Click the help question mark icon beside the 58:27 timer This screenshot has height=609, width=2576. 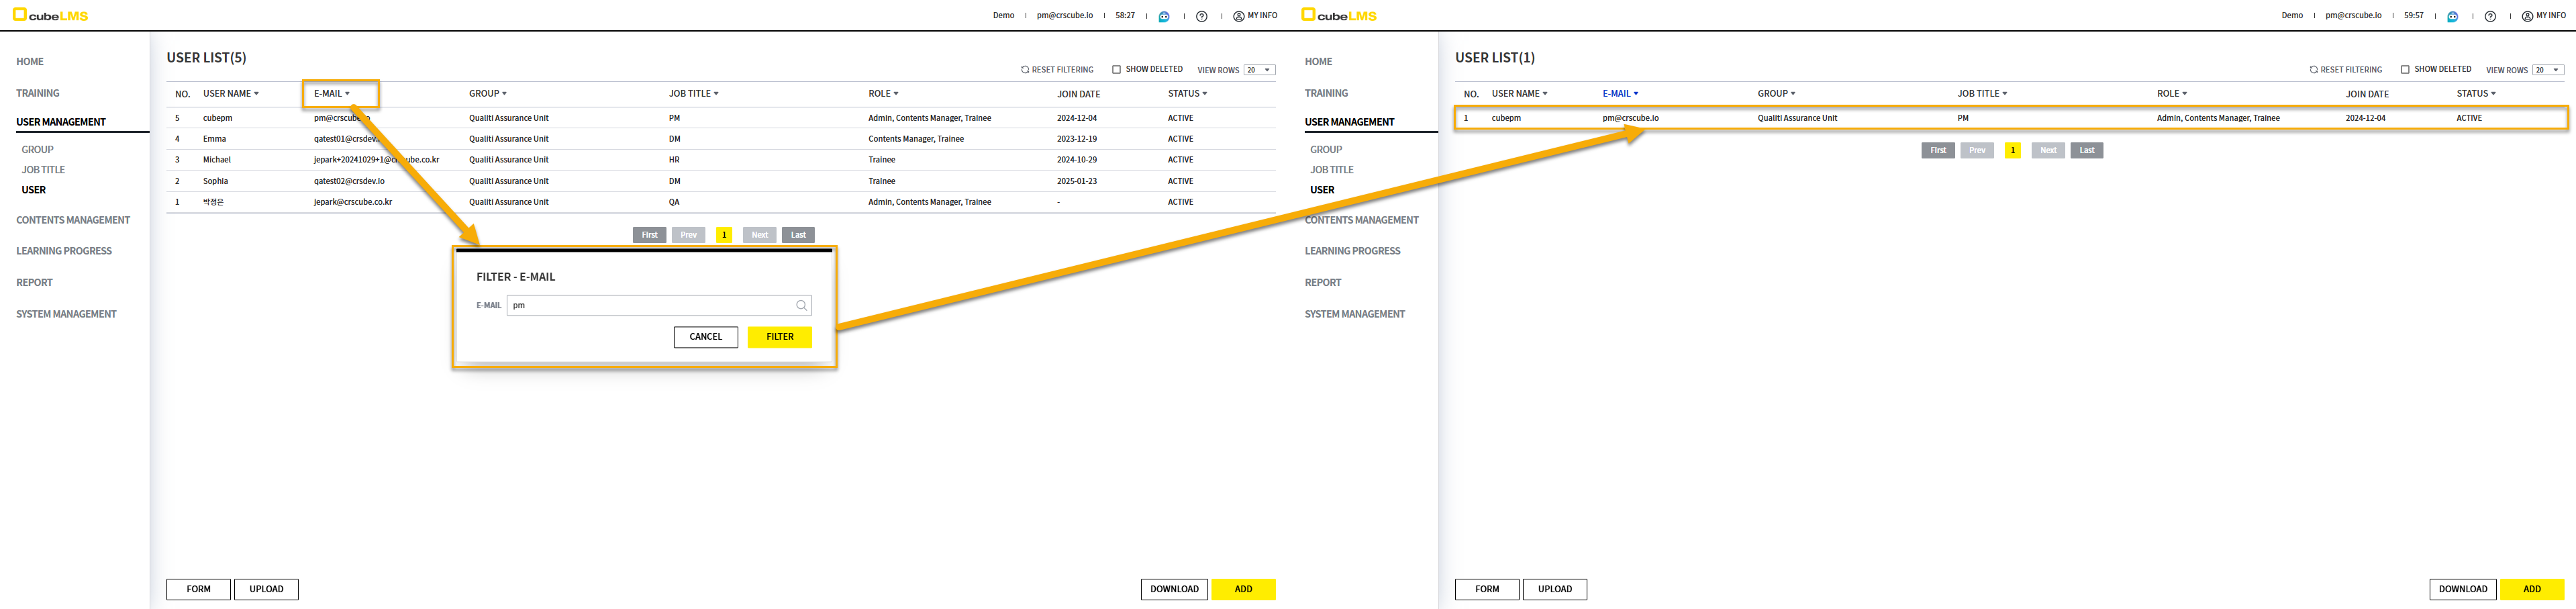1202,16
